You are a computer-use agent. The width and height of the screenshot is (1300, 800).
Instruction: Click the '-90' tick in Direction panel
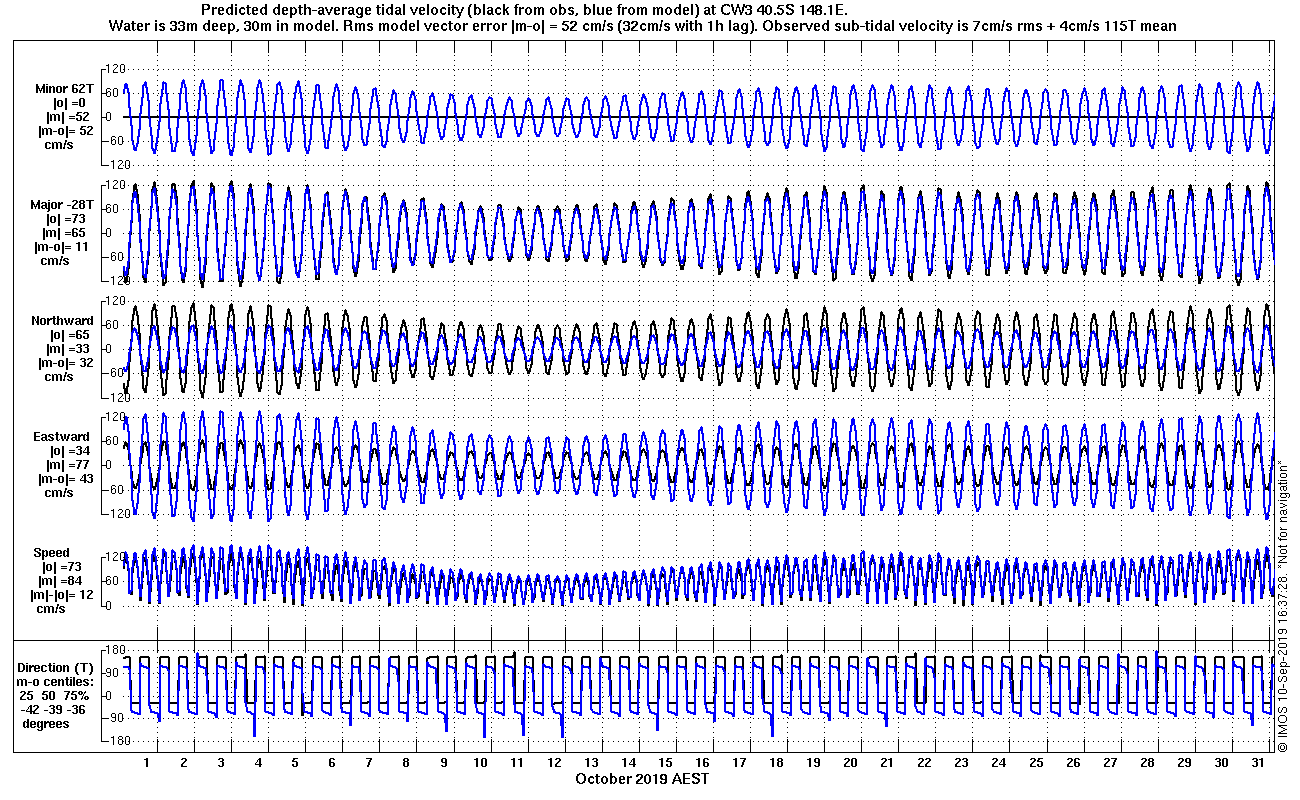tap(113, 718)
